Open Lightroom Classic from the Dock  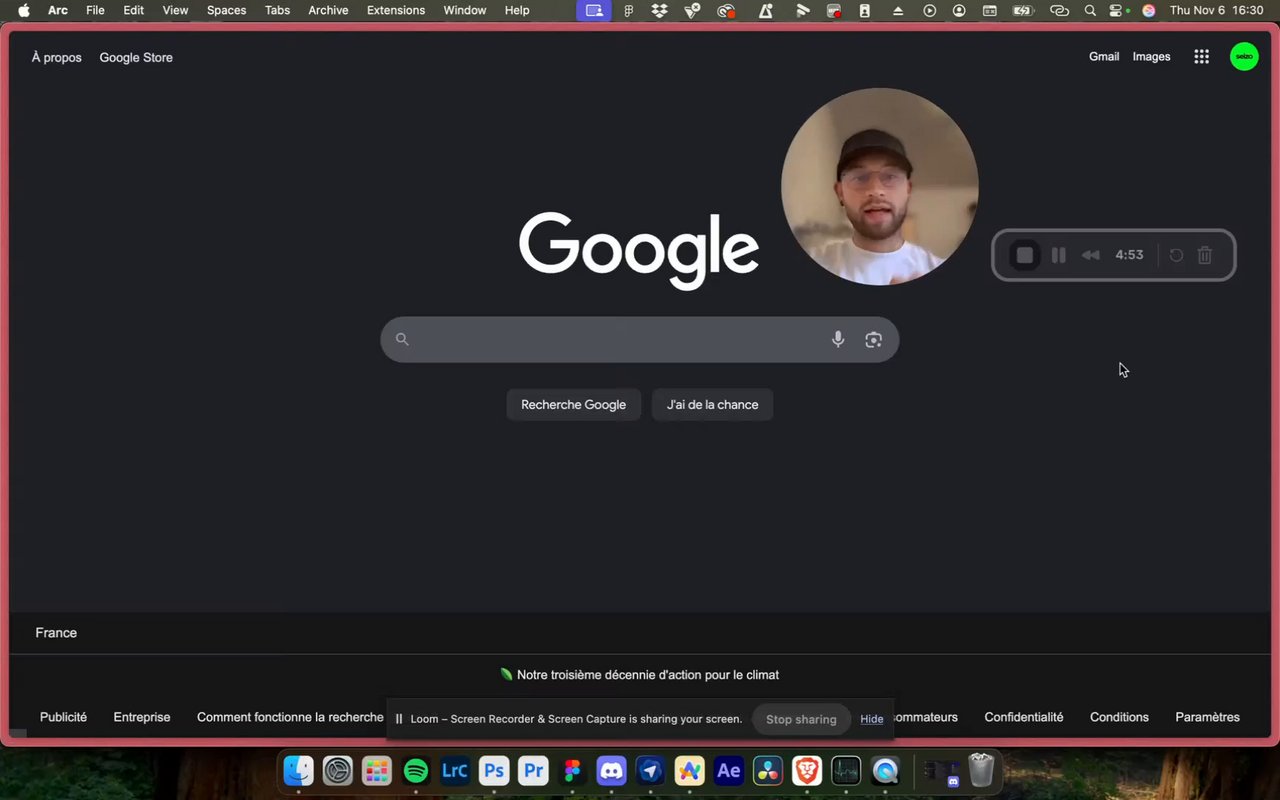455,770
